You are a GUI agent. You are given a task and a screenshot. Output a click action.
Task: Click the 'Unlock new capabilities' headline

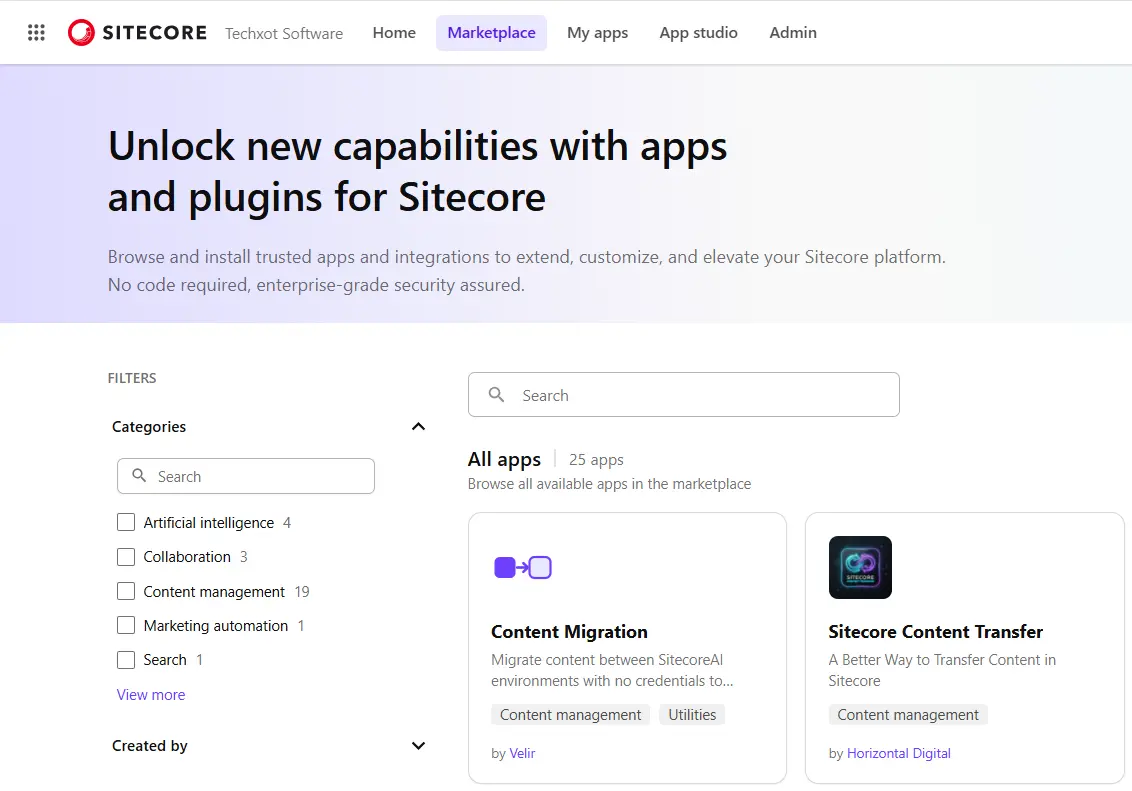[417, 171]
